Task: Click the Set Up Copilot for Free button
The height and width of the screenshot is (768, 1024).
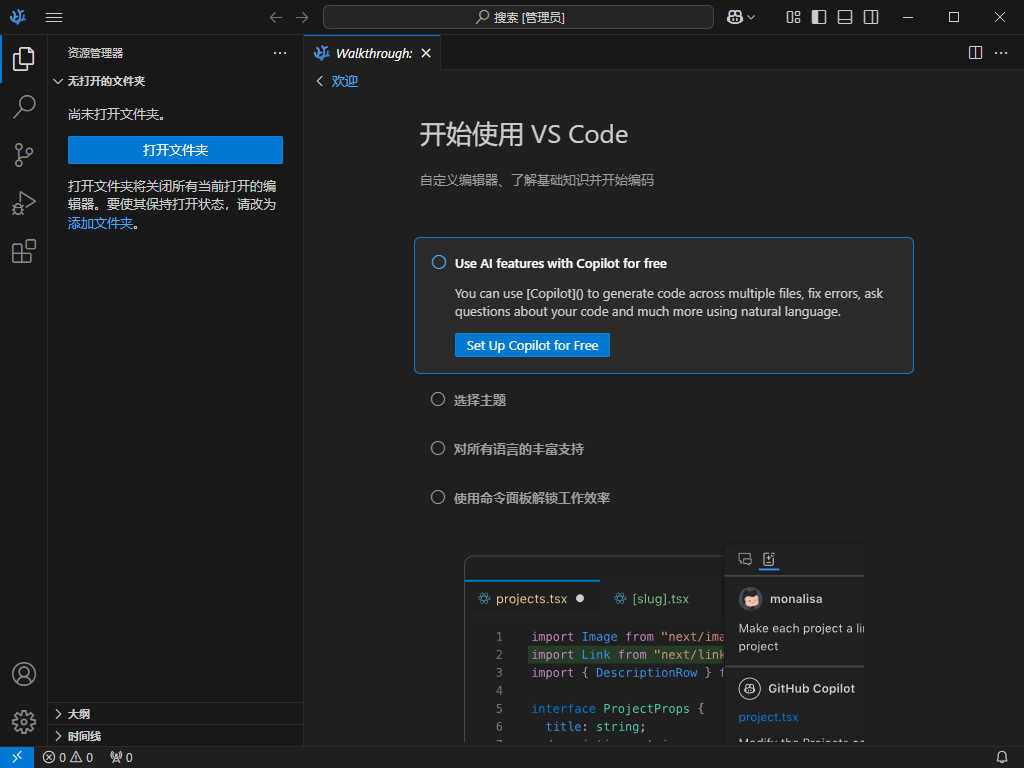Action: 532,345
